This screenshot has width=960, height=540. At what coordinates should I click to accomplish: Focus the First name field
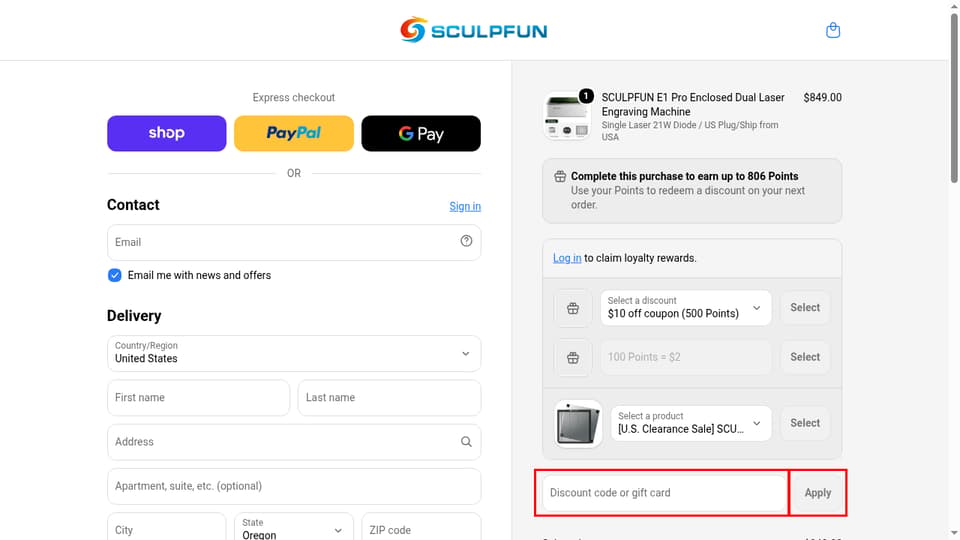198,397
